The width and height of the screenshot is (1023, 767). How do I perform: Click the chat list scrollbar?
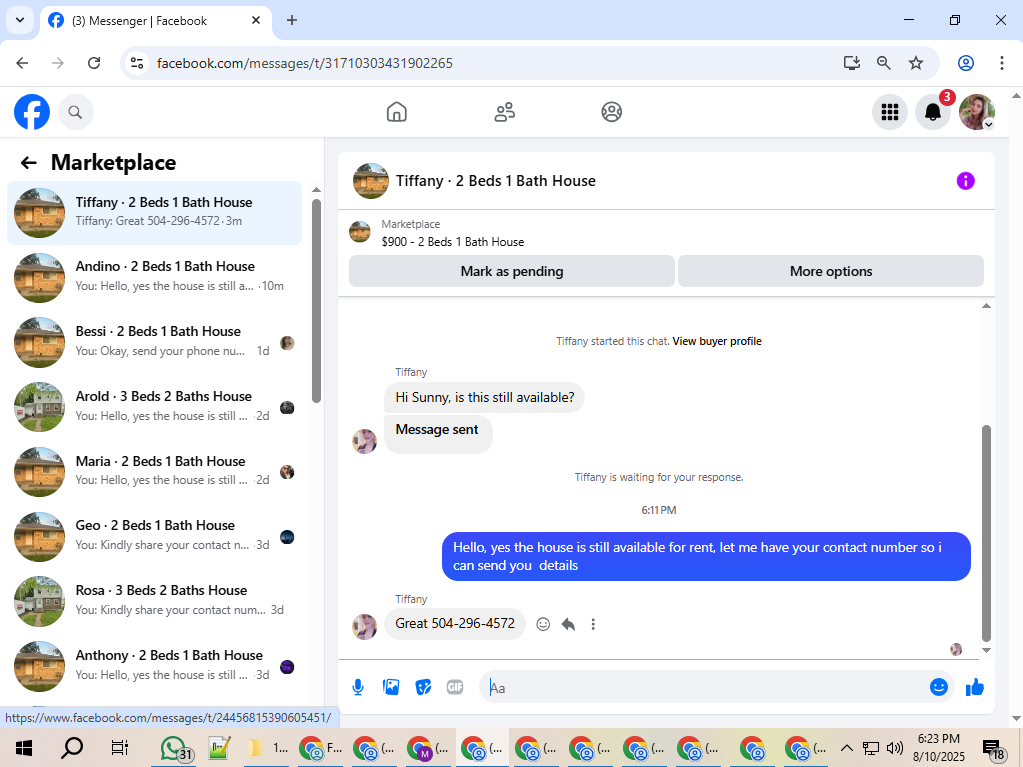pyautogui.click(x=316, y=301)
